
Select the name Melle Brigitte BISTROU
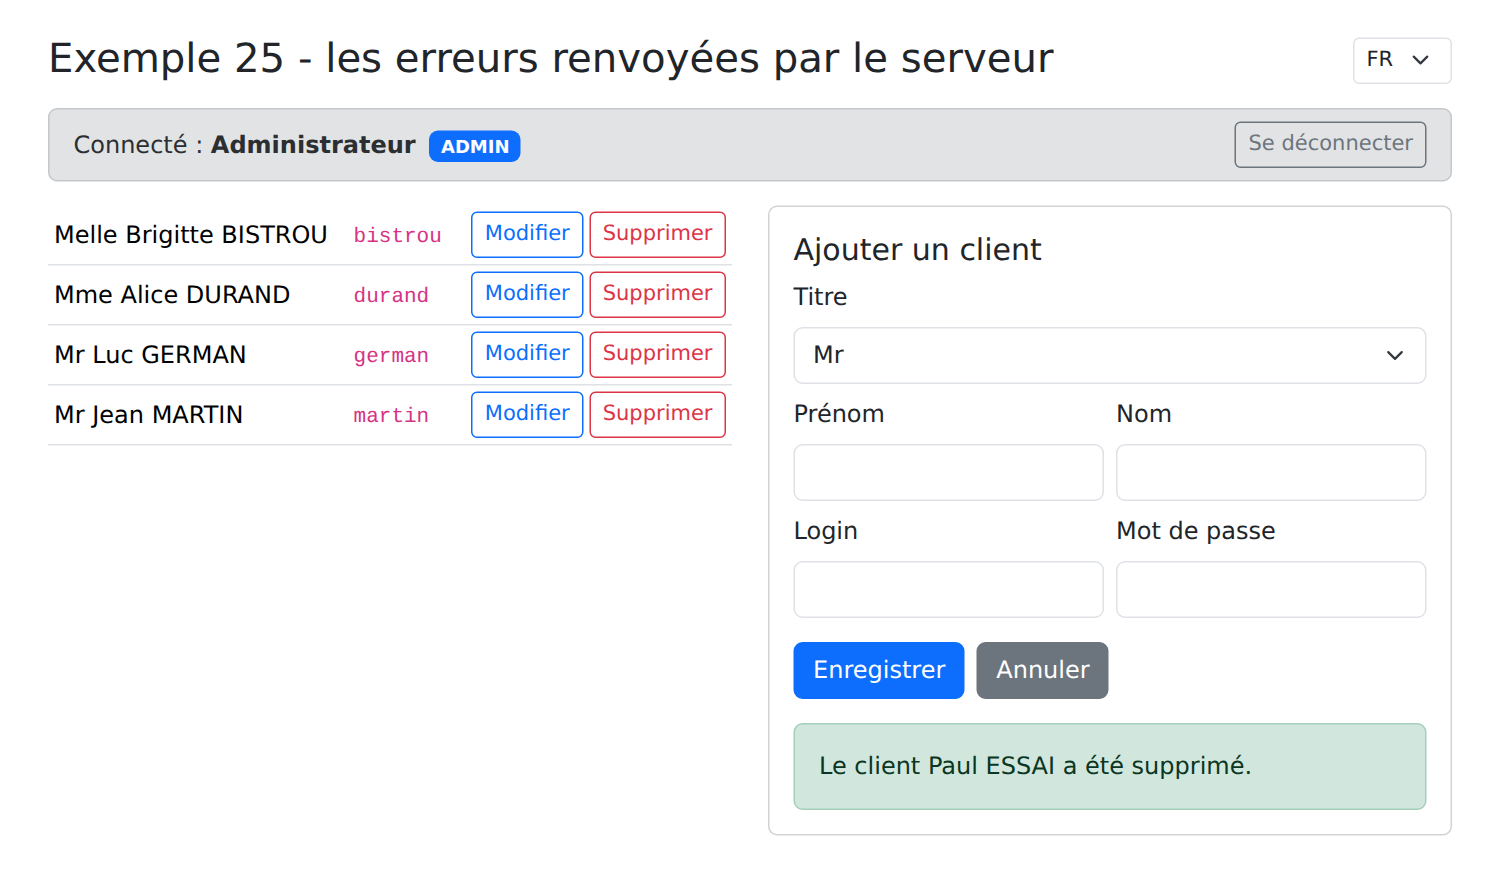pyautogui.click(x=191, y=235)
